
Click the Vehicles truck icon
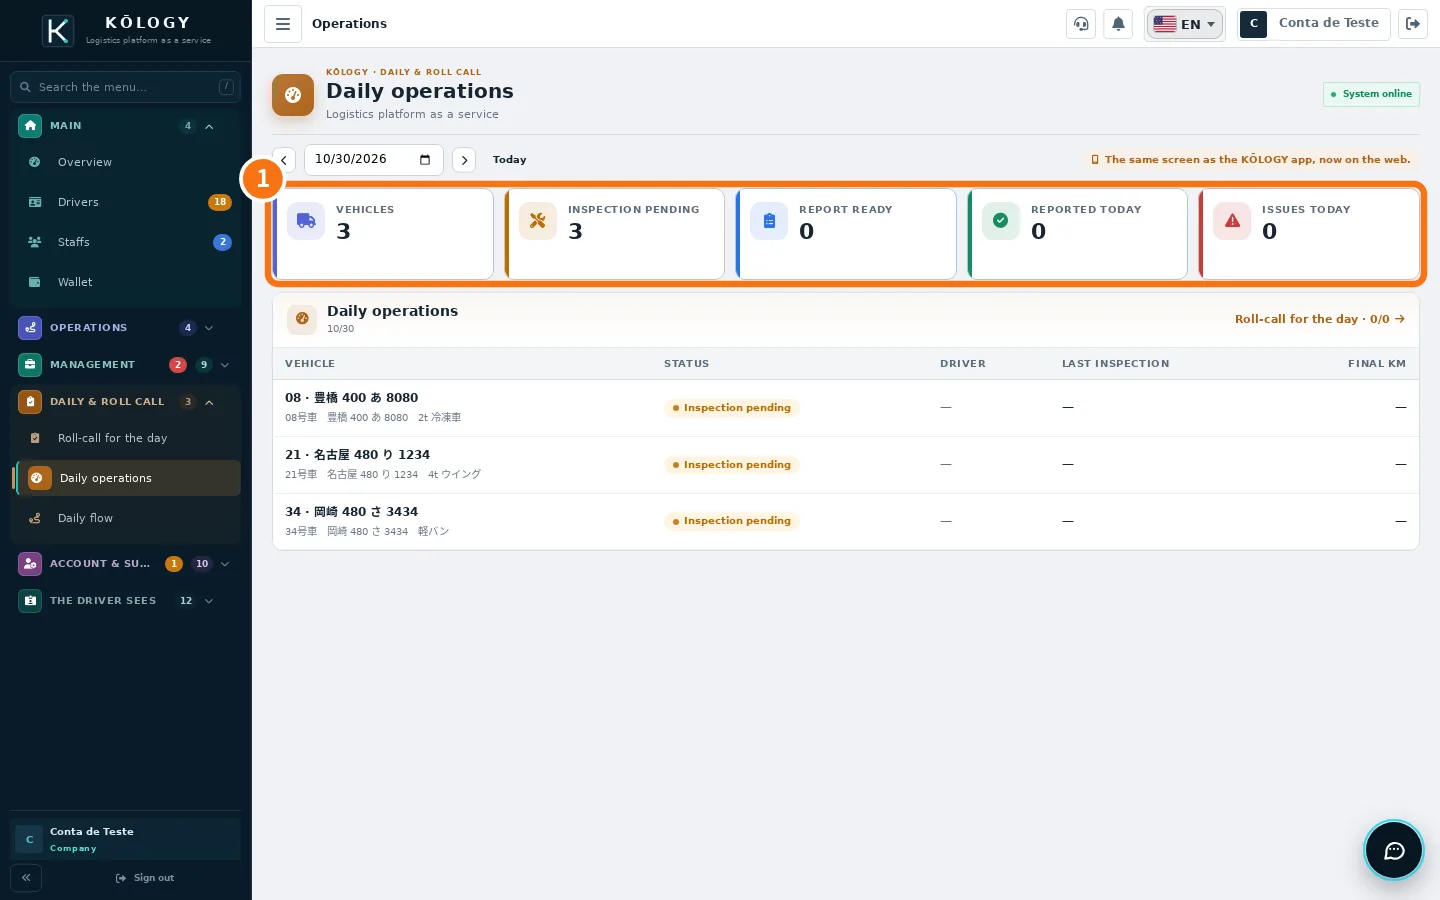(x=306, y=221)
